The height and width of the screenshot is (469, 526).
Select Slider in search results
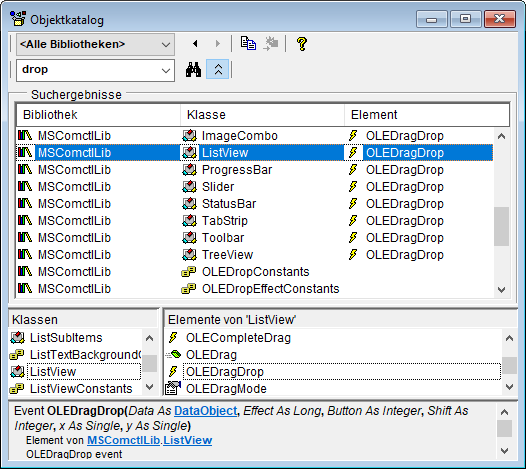(x=255, y=187)
